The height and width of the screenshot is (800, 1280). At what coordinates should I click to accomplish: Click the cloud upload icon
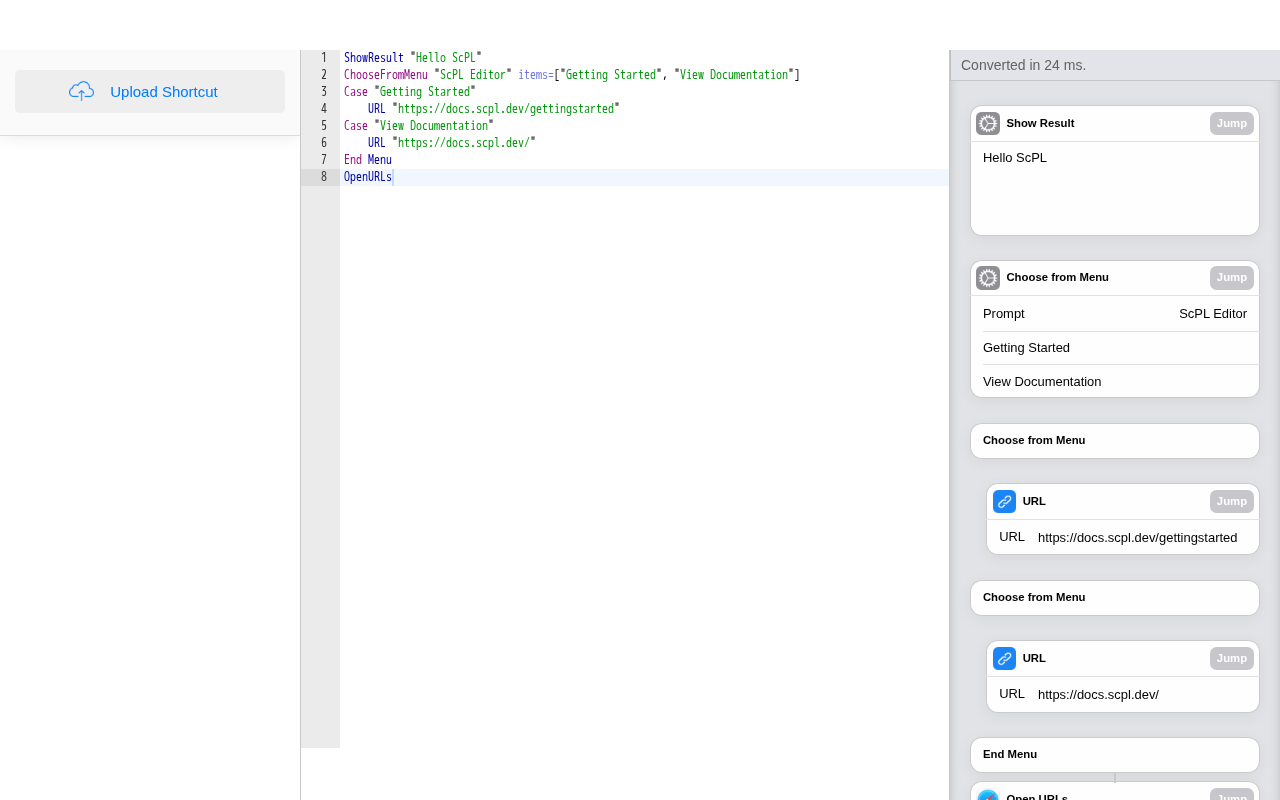[81, 91]
